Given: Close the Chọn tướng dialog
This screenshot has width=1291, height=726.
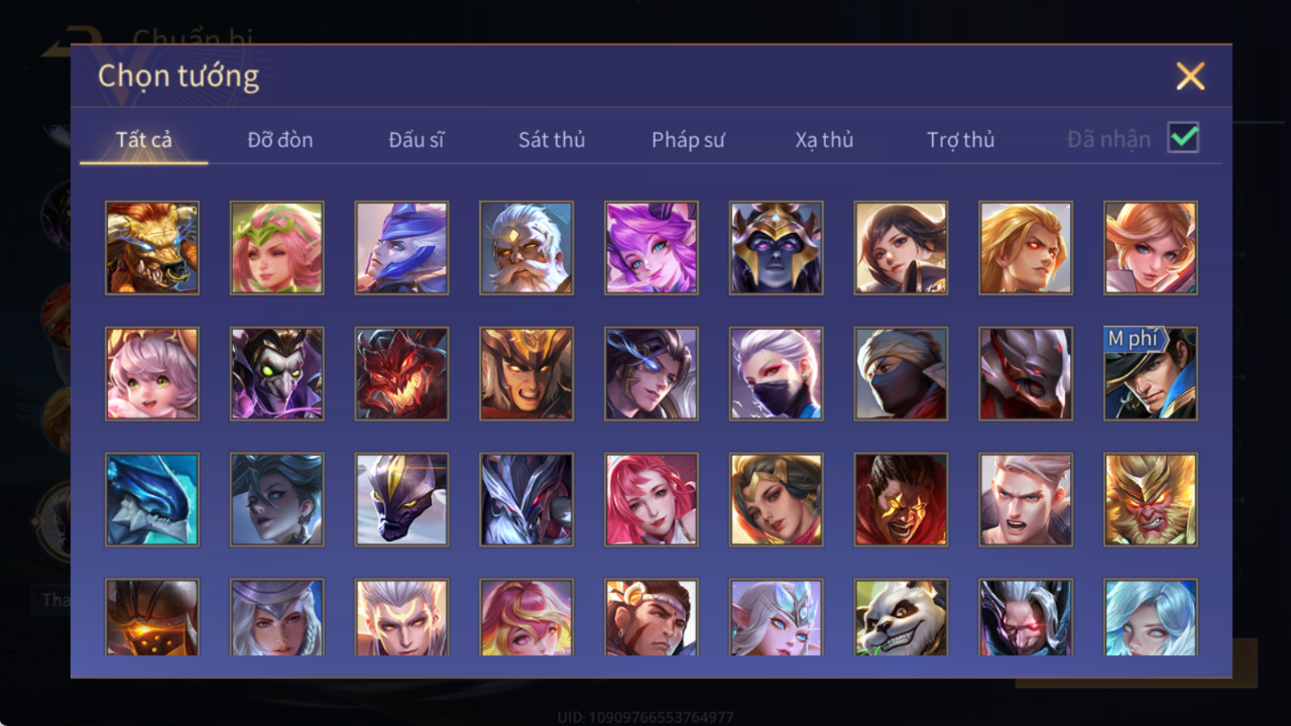Looking at the screenshot, I should click(x=1190, y=76).
